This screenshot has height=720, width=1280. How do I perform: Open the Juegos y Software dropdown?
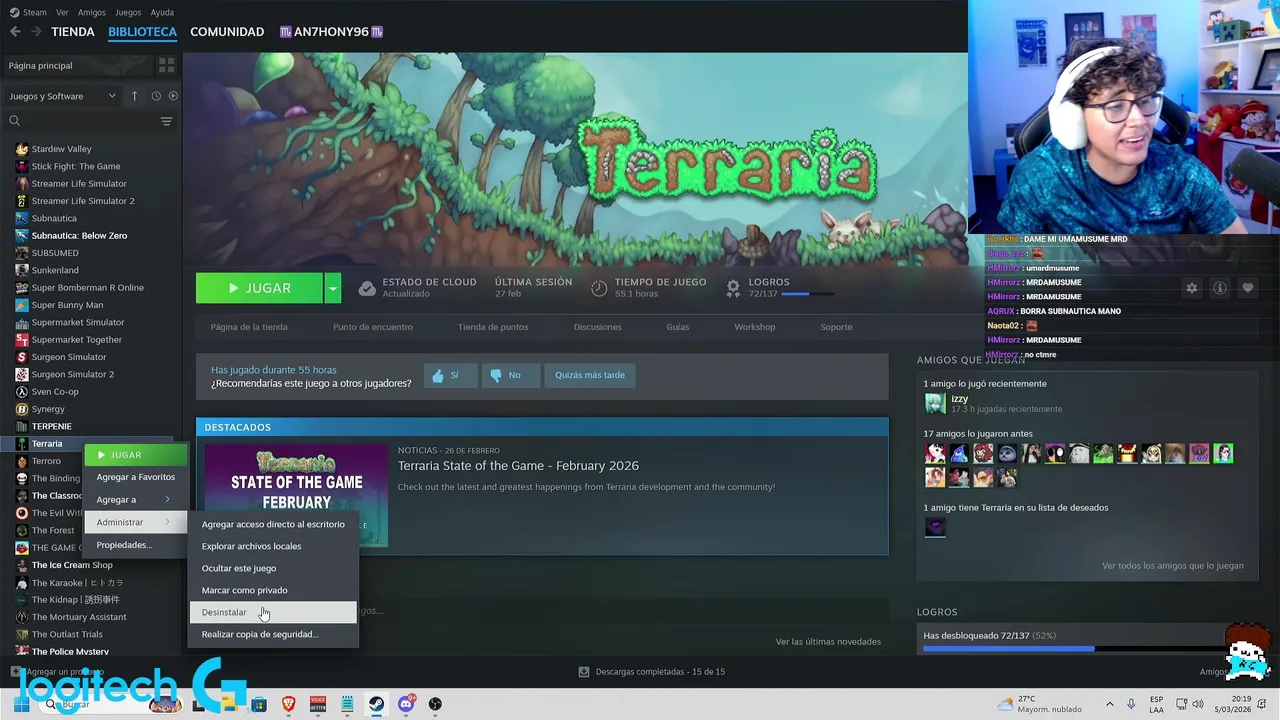pos(62,96)
